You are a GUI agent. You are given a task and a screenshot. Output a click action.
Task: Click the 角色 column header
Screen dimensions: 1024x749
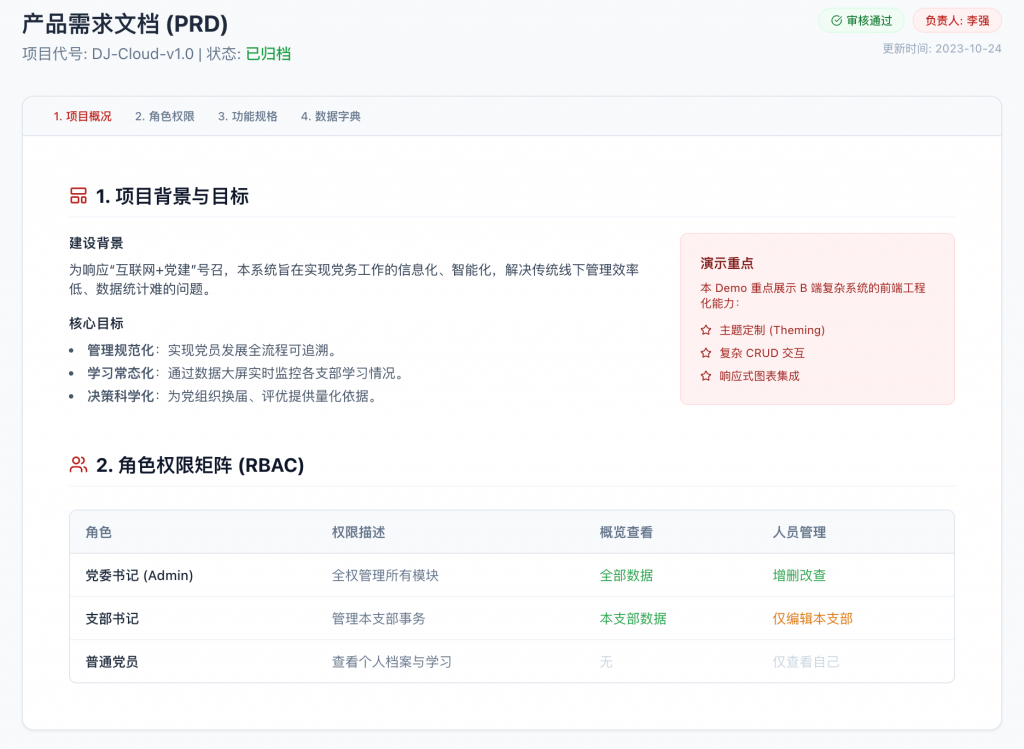click(x=99, y=532)
